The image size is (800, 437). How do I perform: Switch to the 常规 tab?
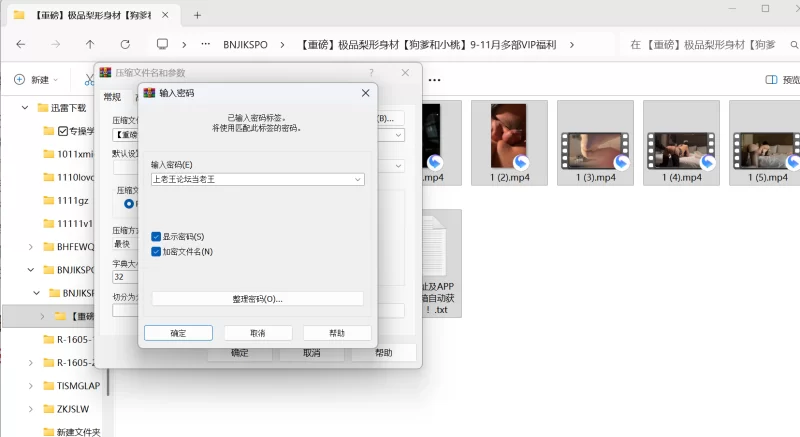[112, 97]
